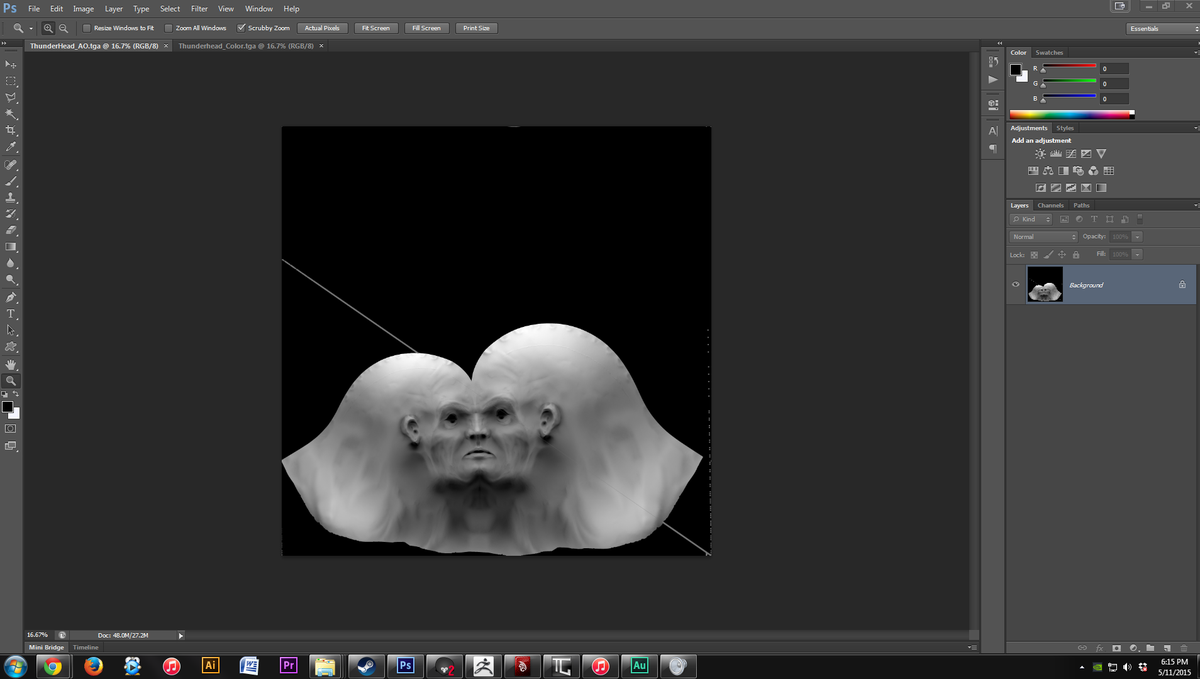
Task: Toggle Lock All padlock beside Lock label
Action: [1075, 254]
